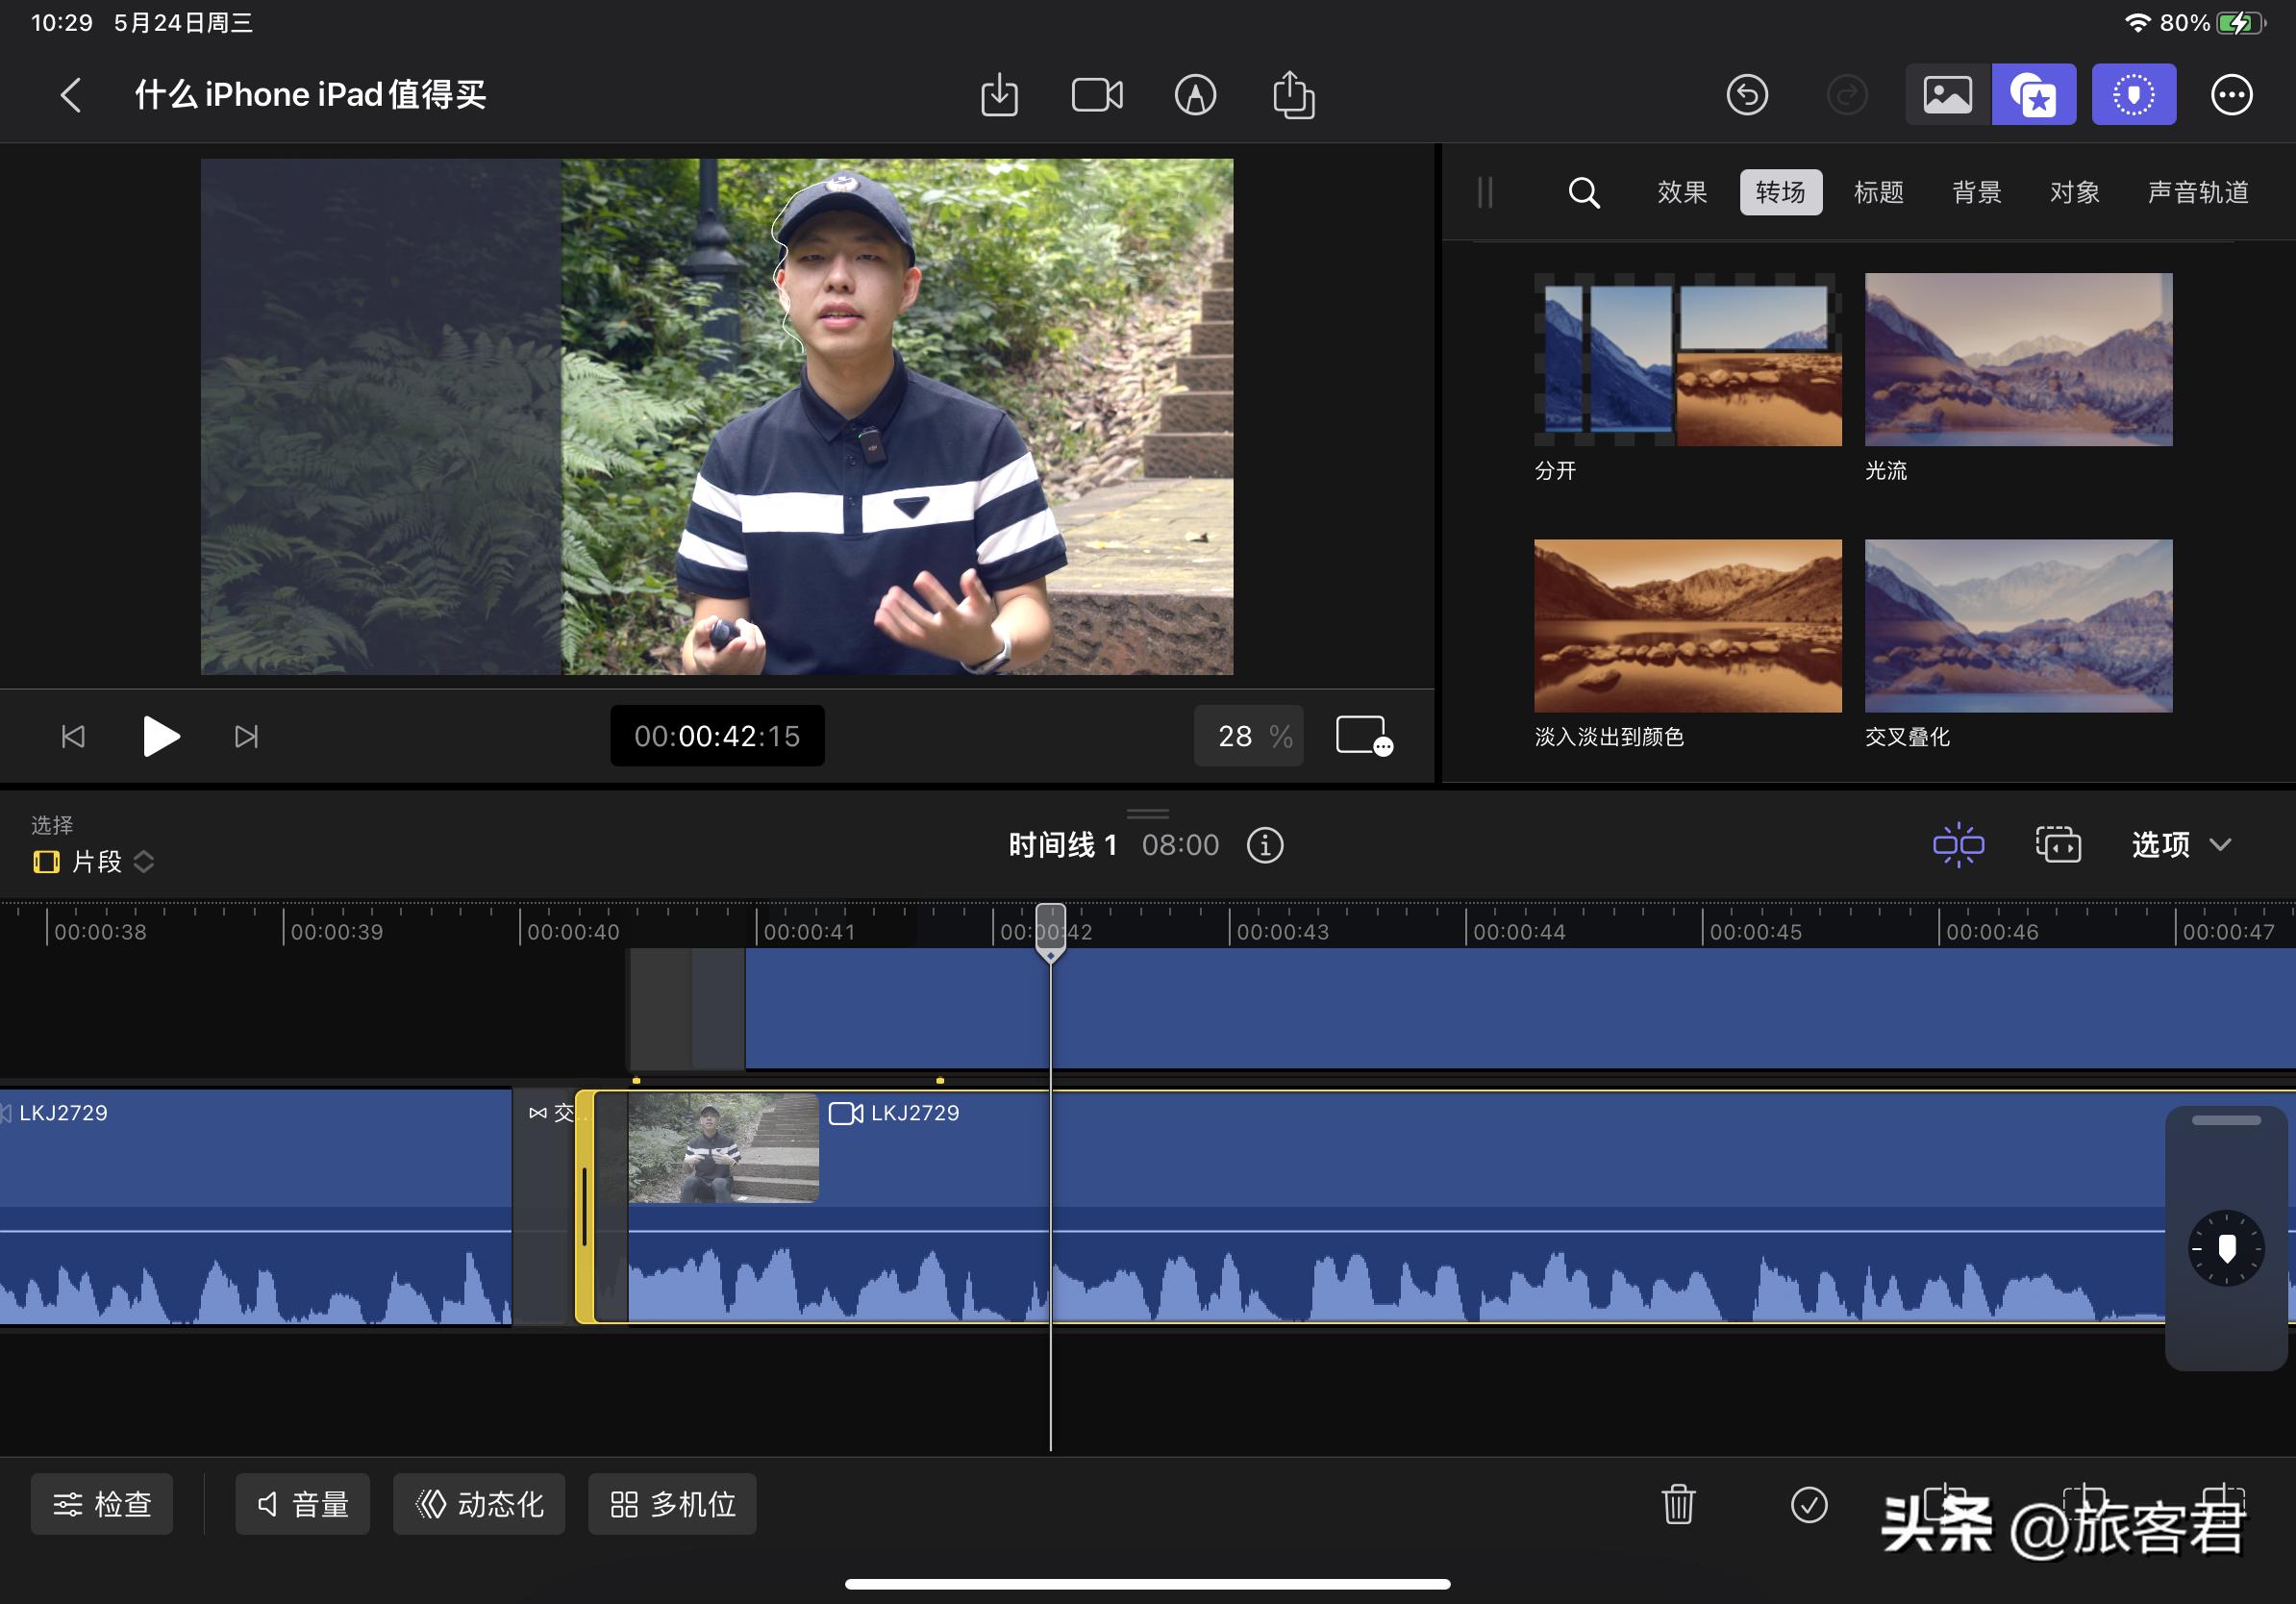Open the viewer zoom percentage dropdown
Viewport: 2296px width, 1604px height.
(1248, 736)
